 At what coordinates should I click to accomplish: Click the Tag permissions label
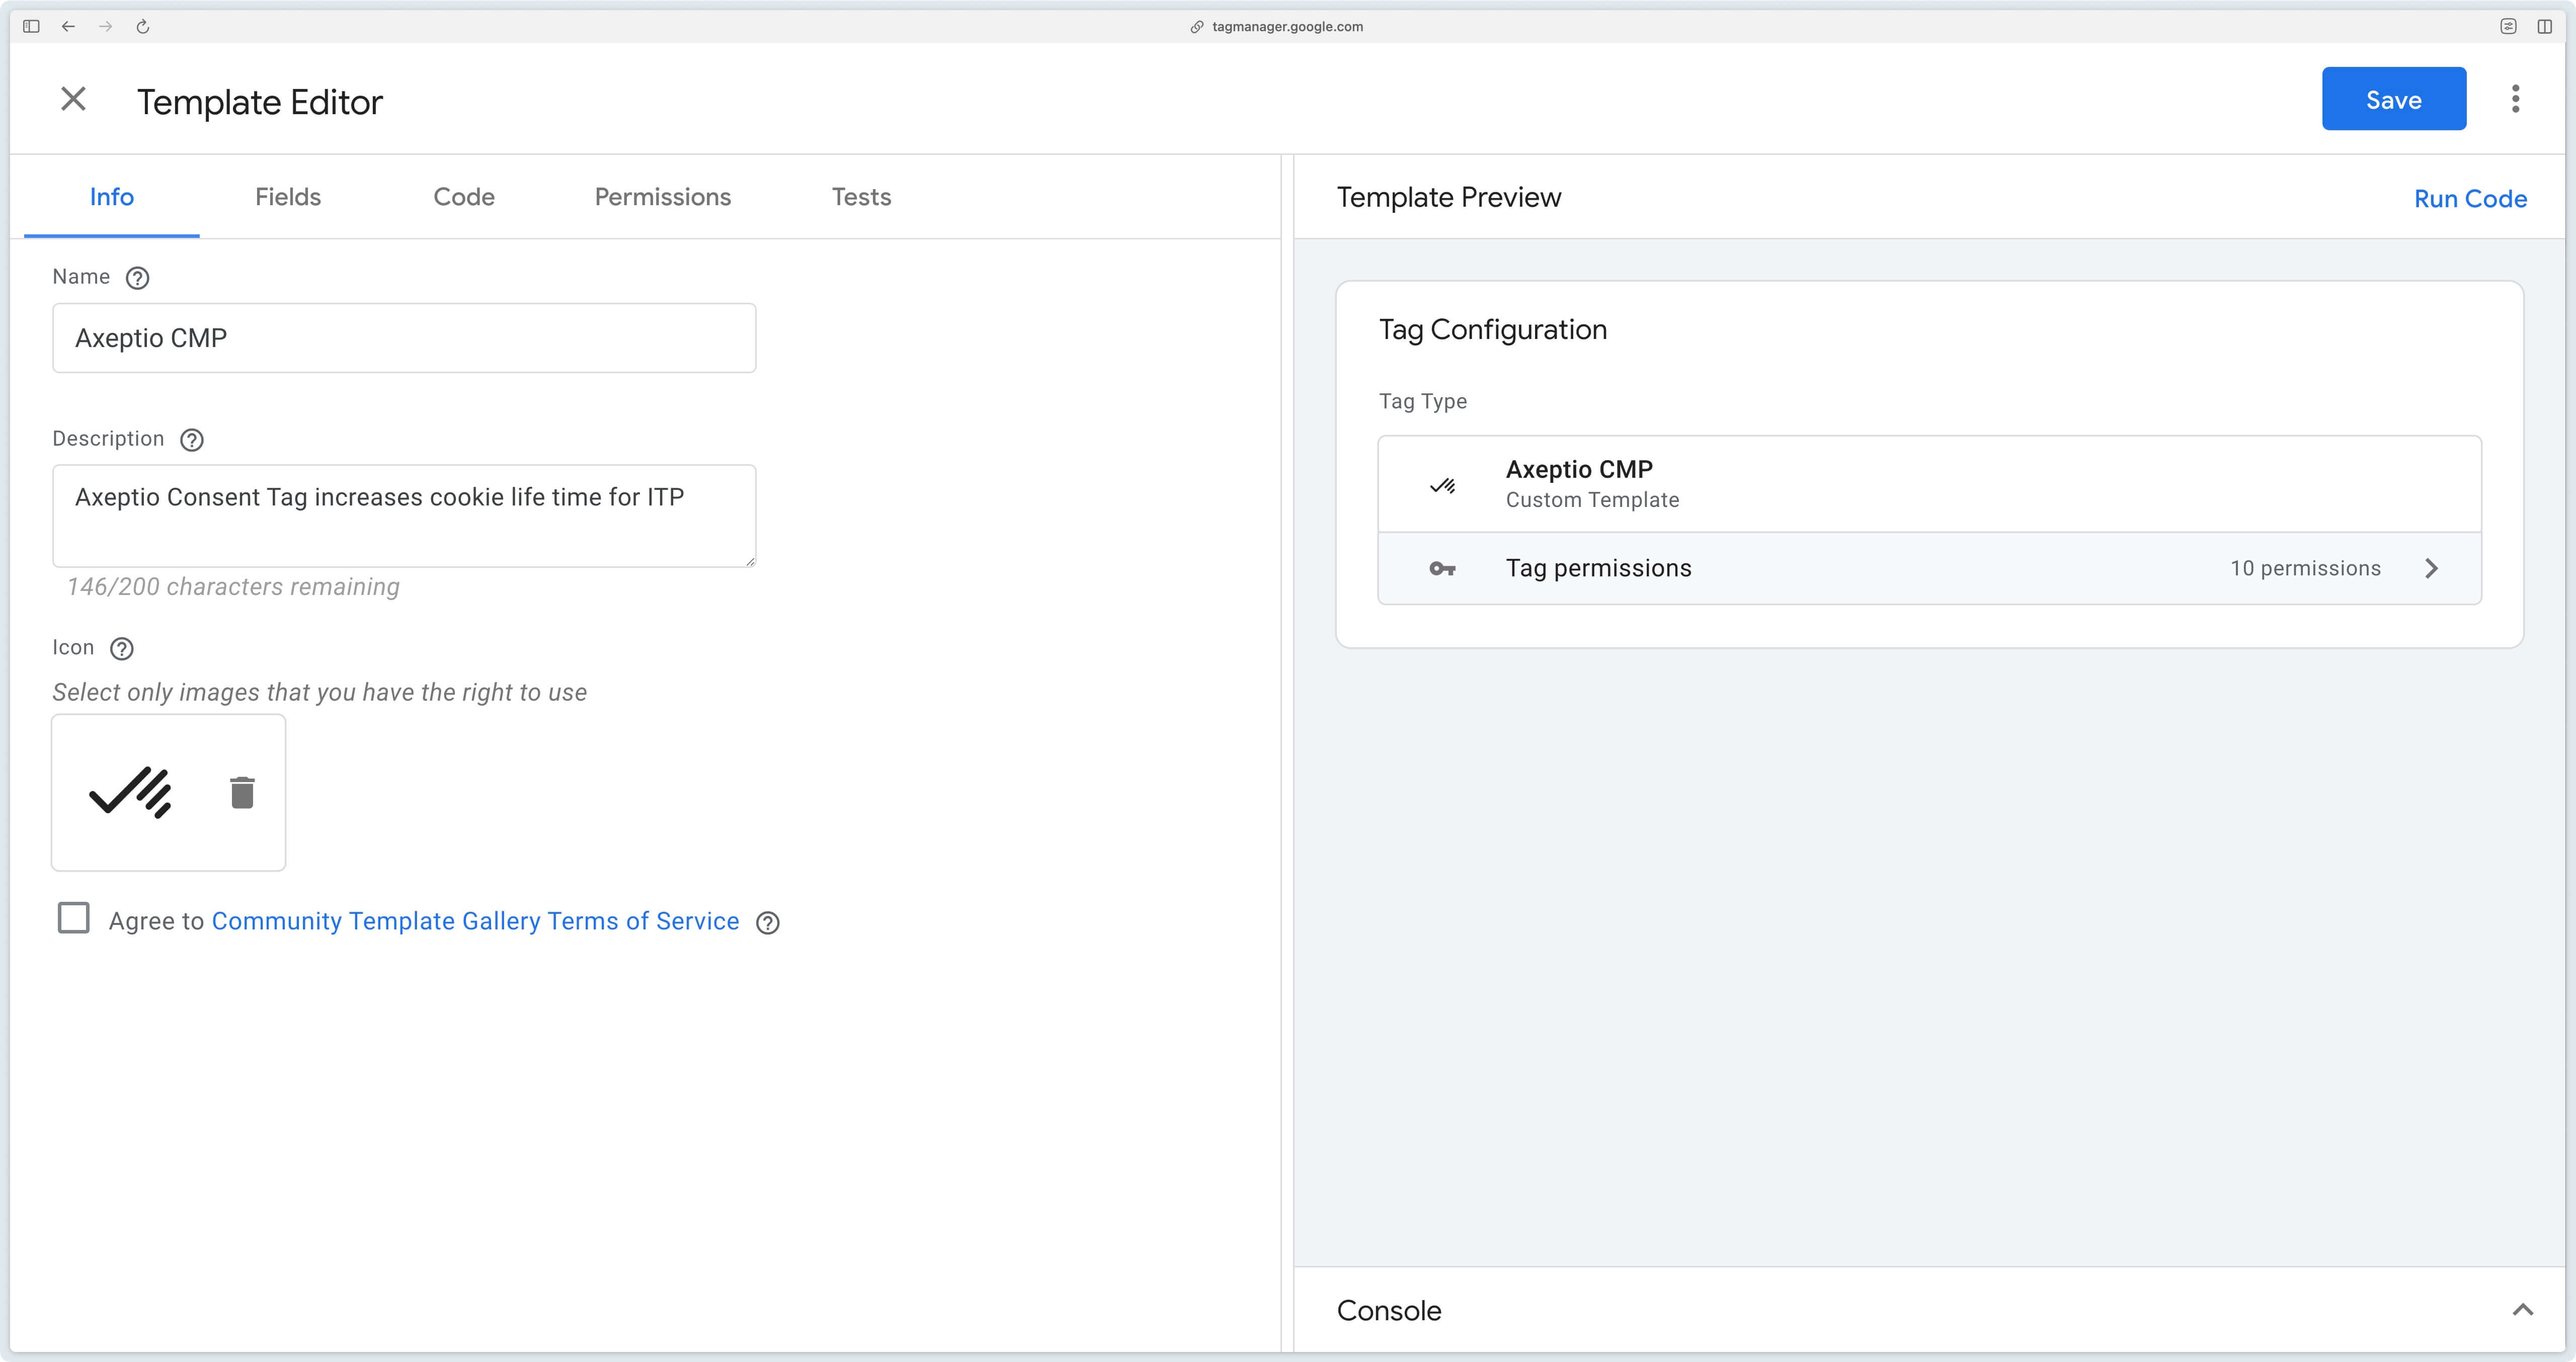coord(1598,569)
